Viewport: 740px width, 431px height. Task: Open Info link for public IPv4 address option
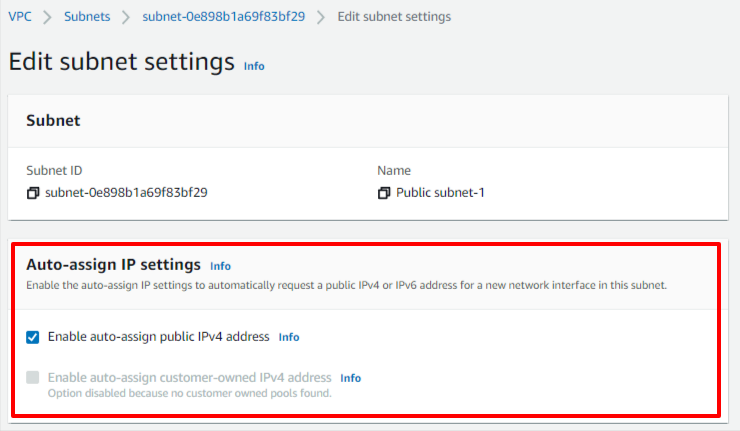pyautogui.click(x=289, y=337)
